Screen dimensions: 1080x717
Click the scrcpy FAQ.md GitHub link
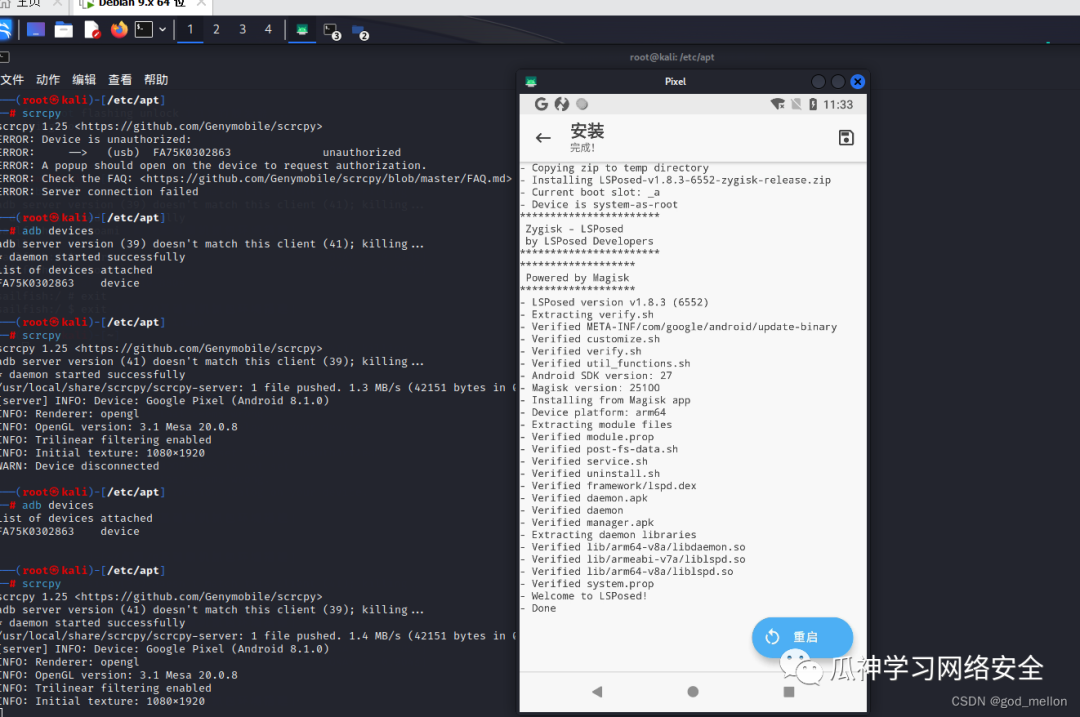point(326,178)
